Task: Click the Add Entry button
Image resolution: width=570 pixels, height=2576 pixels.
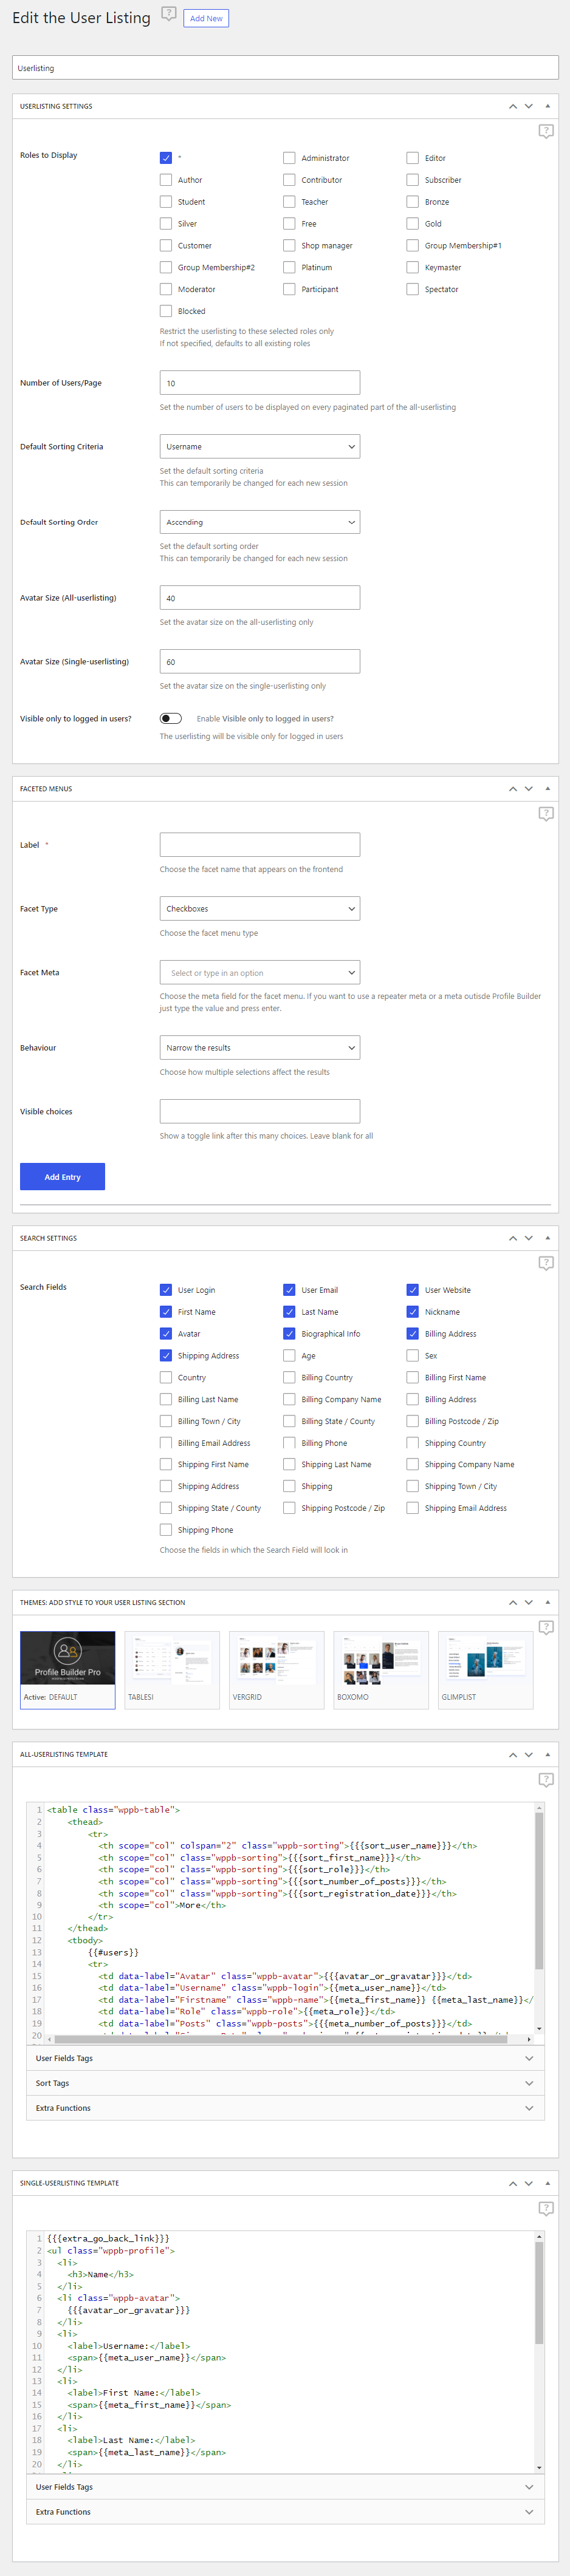Action: click(62, 1177)
